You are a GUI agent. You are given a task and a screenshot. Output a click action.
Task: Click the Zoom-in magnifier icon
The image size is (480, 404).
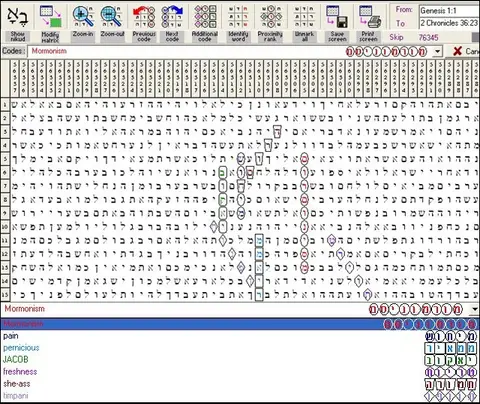[83, 16]
